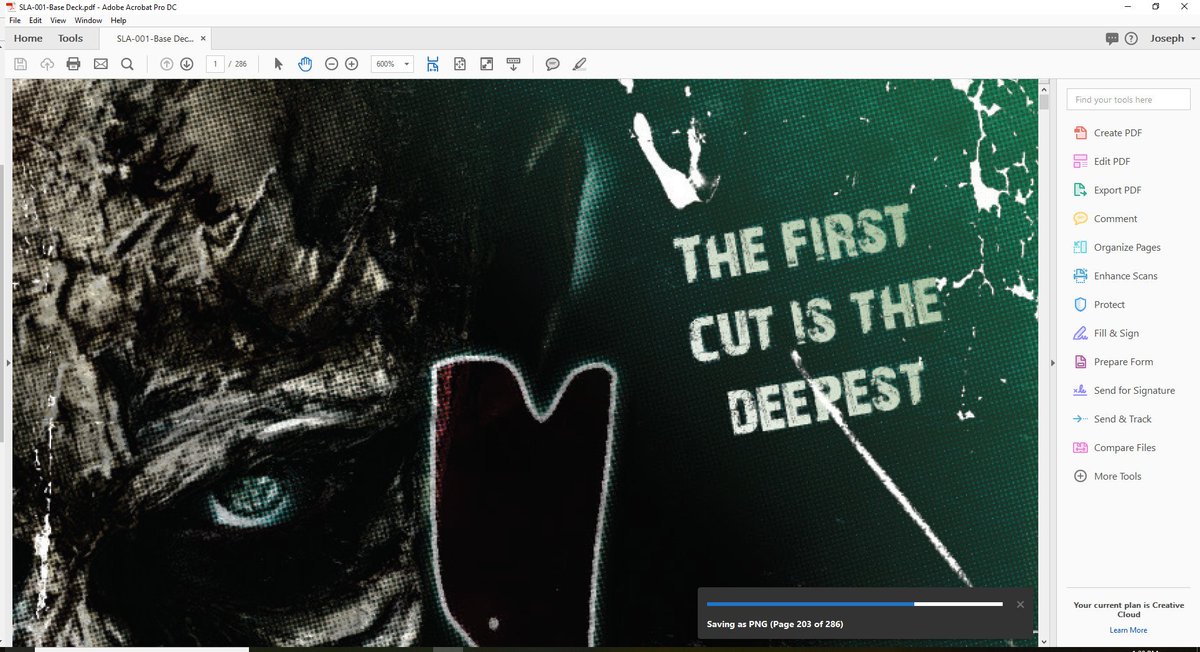Click the Learn More link
The image size is (1200, 652).
point(1128,630)
